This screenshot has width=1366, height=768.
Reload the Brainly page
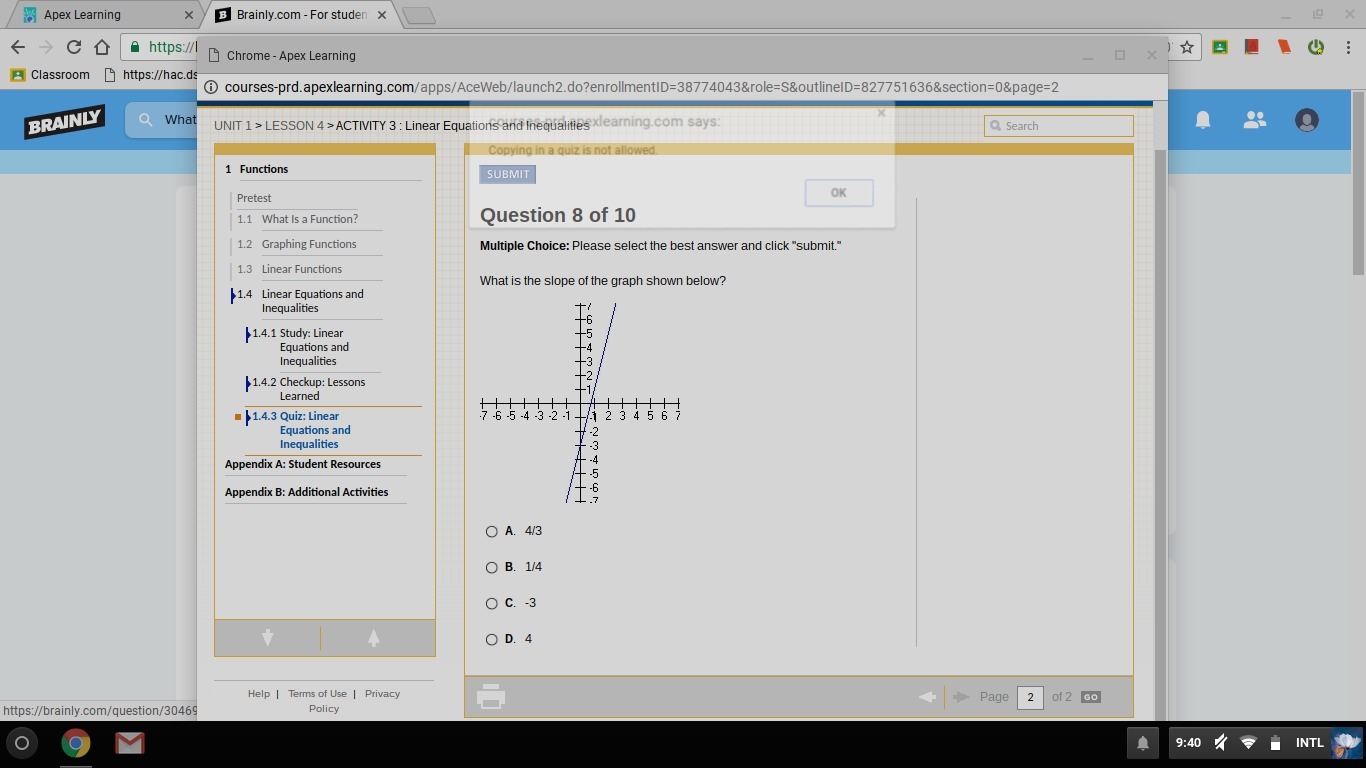[73, 47]
